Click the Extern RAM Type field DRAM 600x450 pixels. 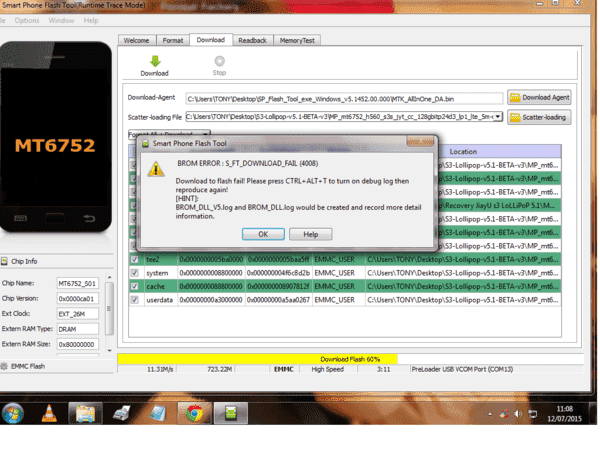click(78, 329)
